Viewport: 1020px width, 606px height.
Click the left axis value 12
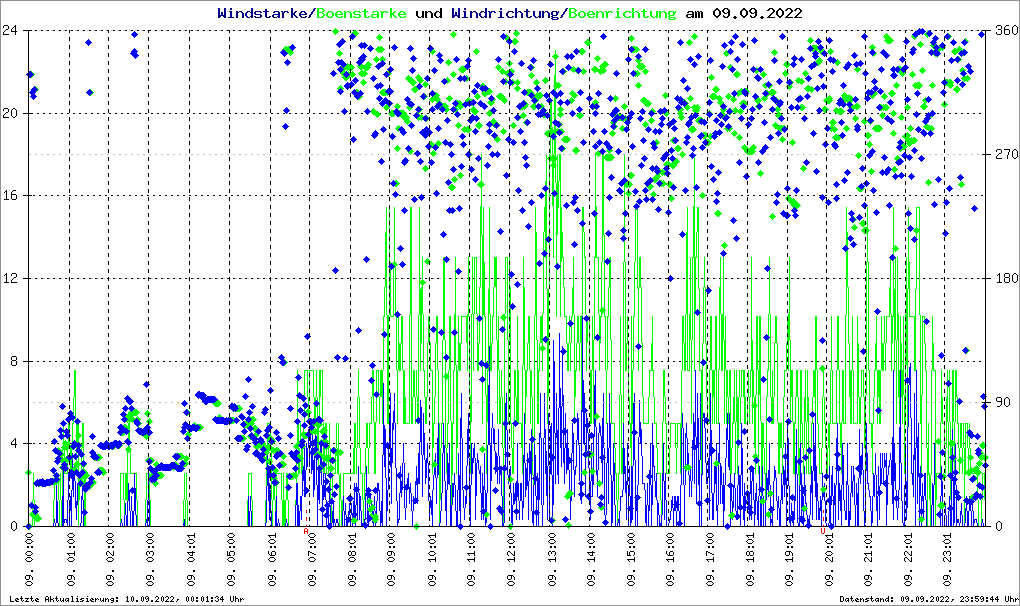tap(12, 278)
